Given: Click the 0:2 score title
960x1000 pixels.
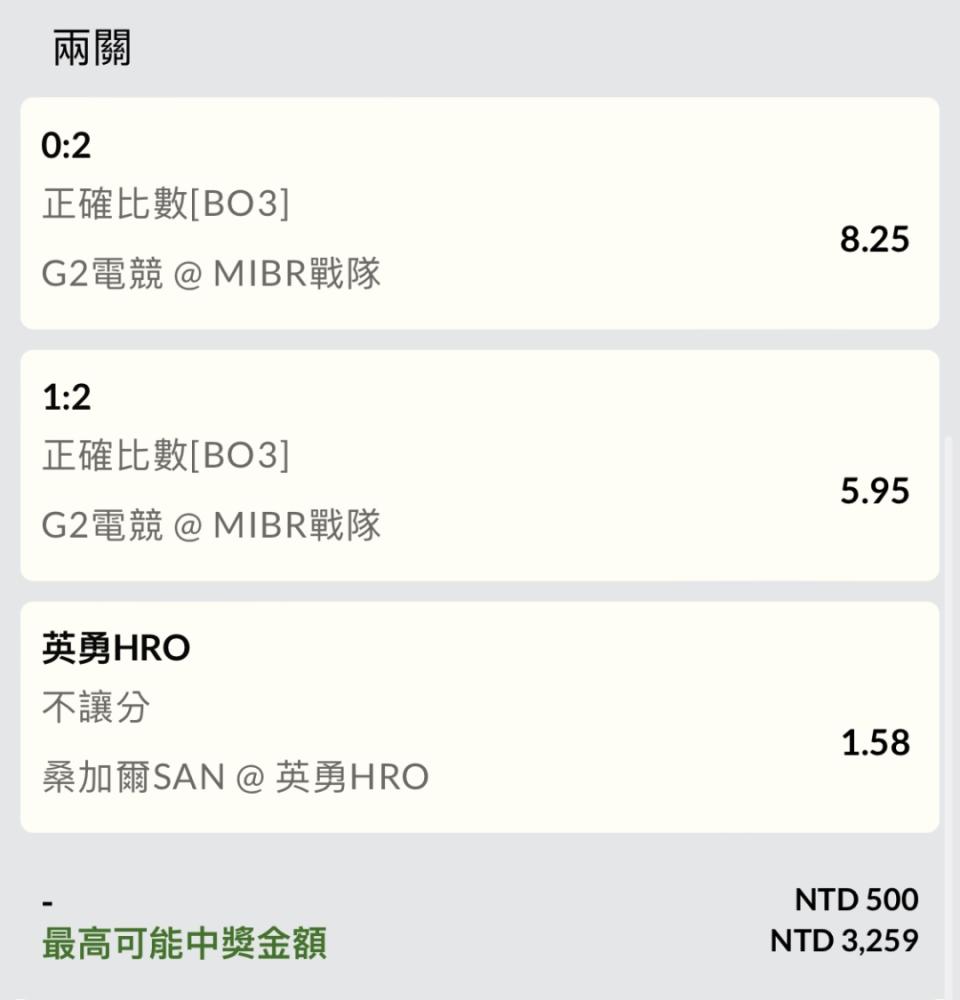Looking at the screenshot, I should (66, 145).
